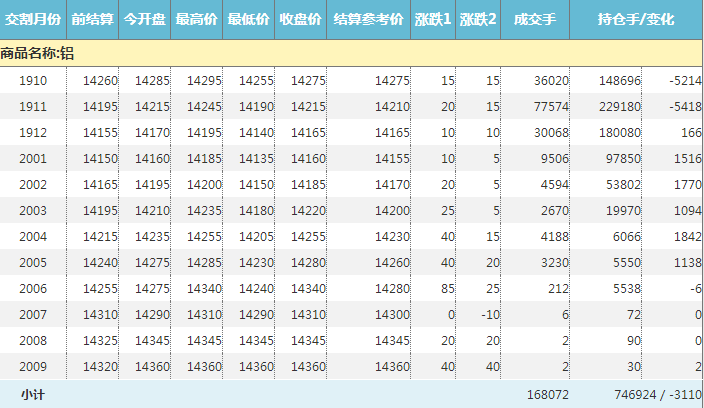The image size is (704, 408).
Task: Click the 2009 delivery month cell
Action: pos(33,367)
